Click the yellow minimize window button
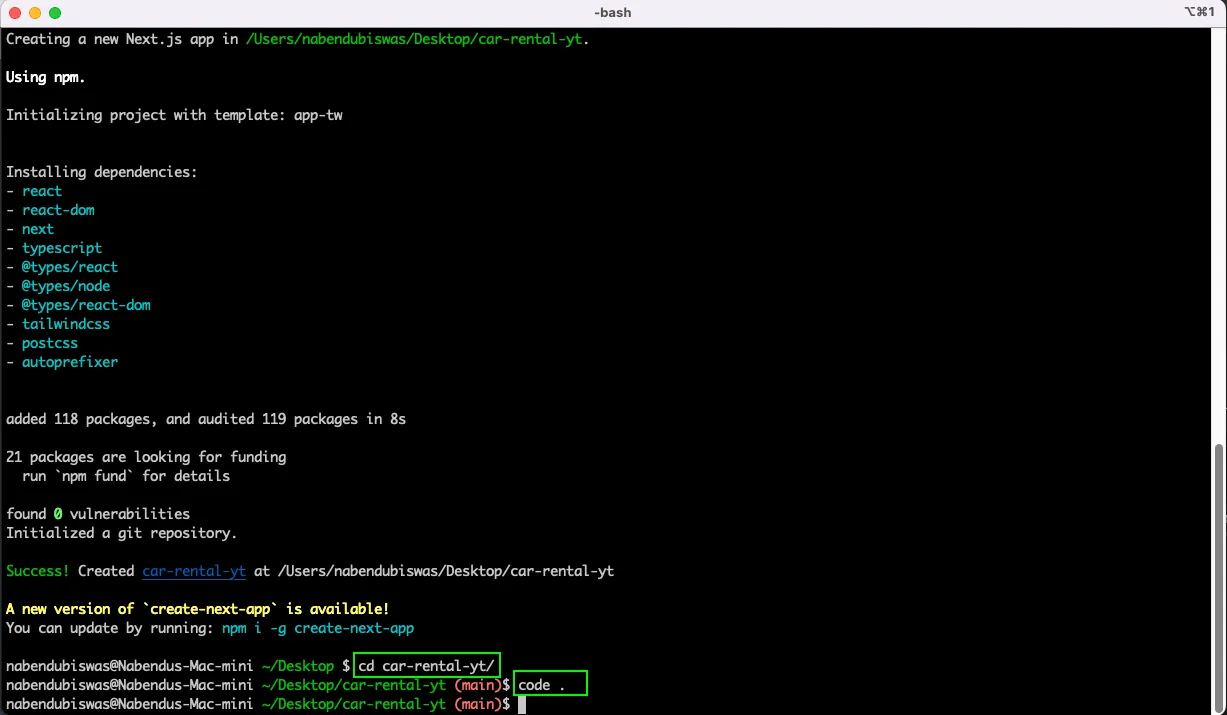The width and height of the screenshot is (1227, 715). pyautogui.click(x=34, y=13)
